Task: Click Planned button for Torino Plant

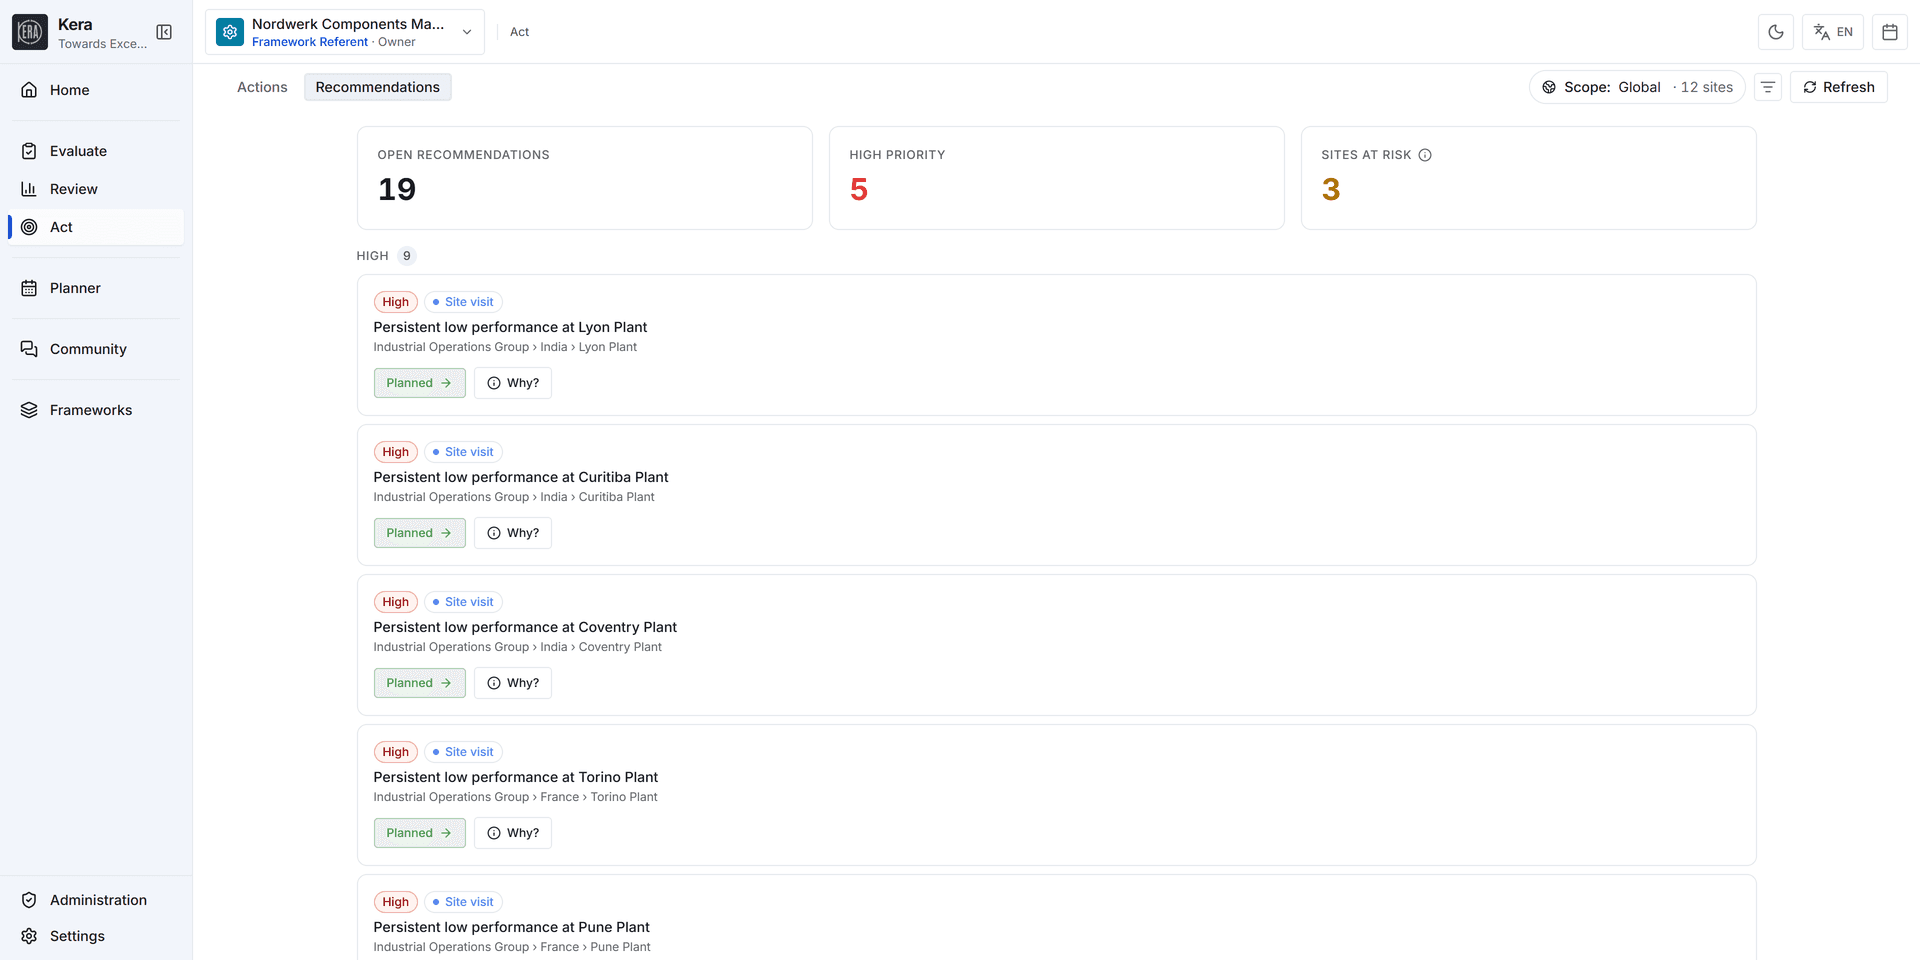Action: [x=420, y=833]
